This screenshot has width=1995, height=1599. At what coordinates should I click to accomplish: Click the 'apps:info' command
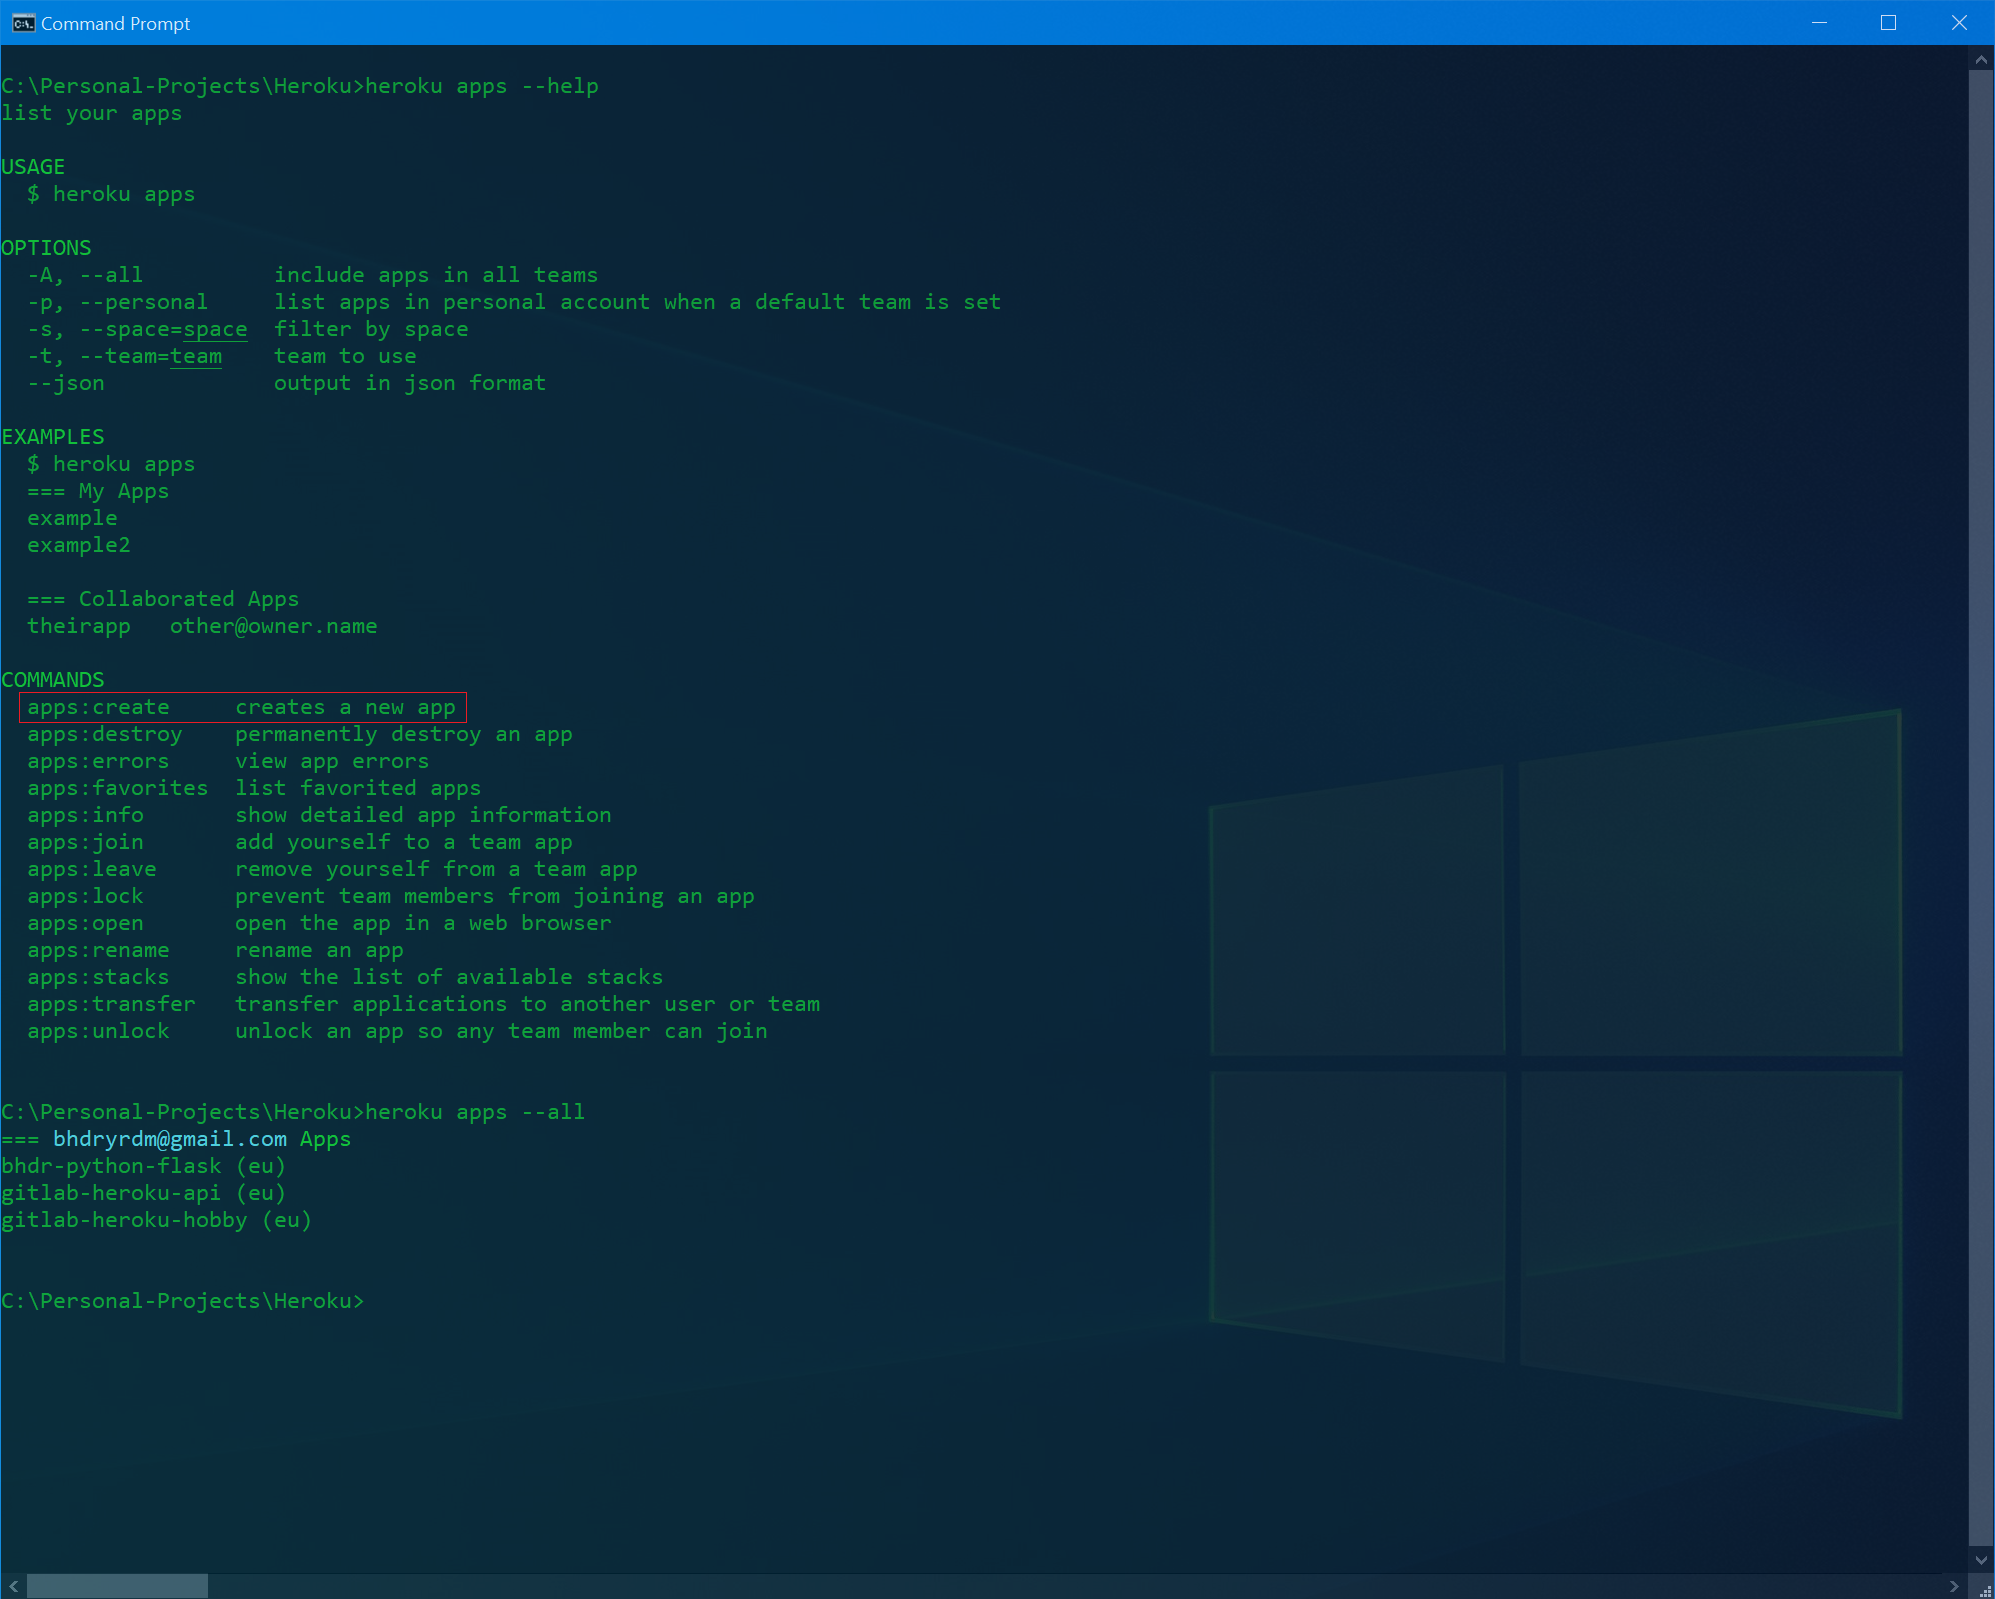[85, 815]
